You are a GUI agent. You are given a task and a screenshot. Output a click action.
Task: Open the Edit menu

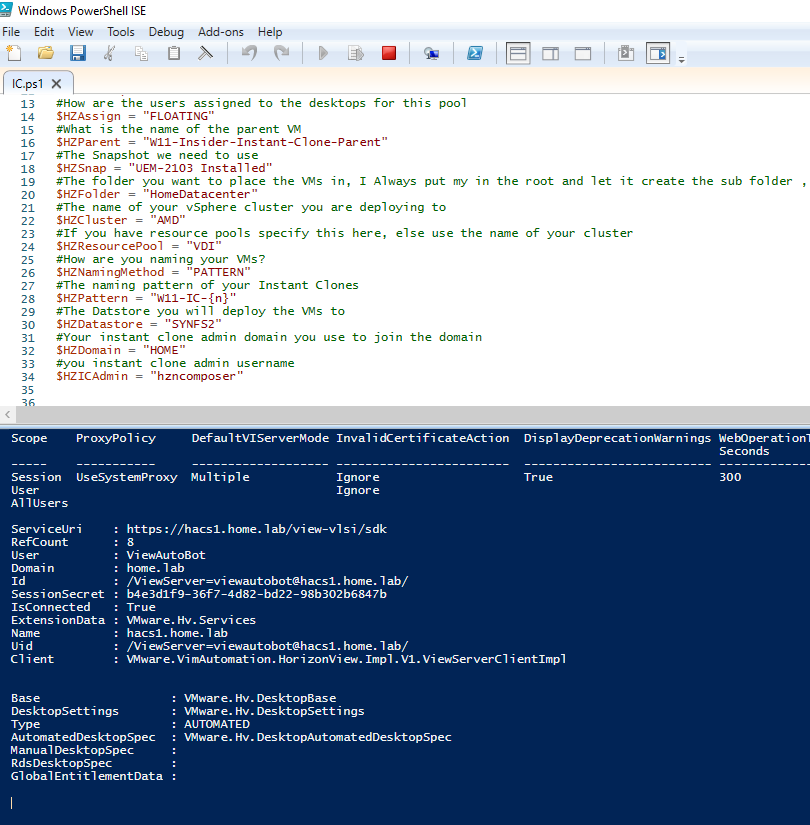44,32
